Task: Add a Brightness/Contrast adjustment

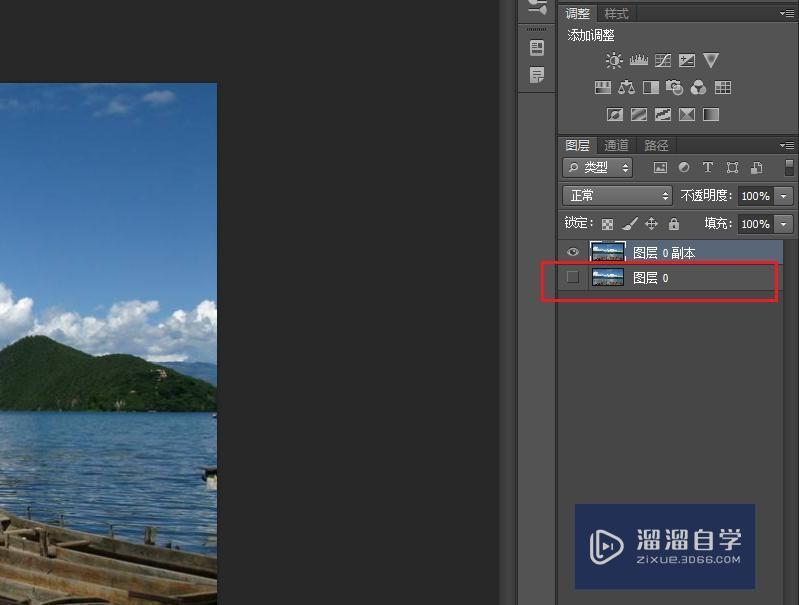Action: tap(614, 61)
